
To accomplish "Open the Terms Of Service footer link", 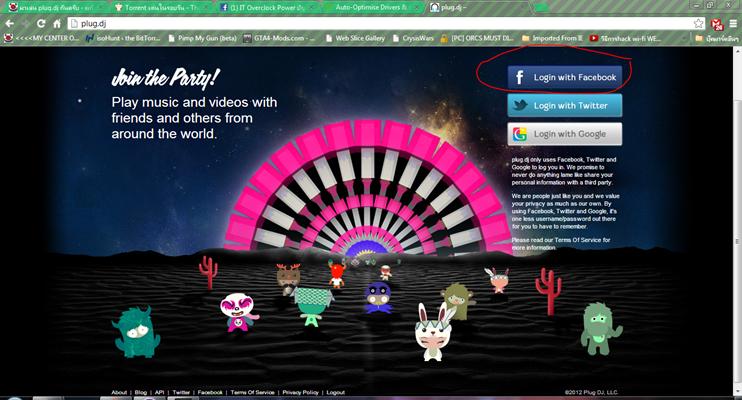I will point(253,392).
